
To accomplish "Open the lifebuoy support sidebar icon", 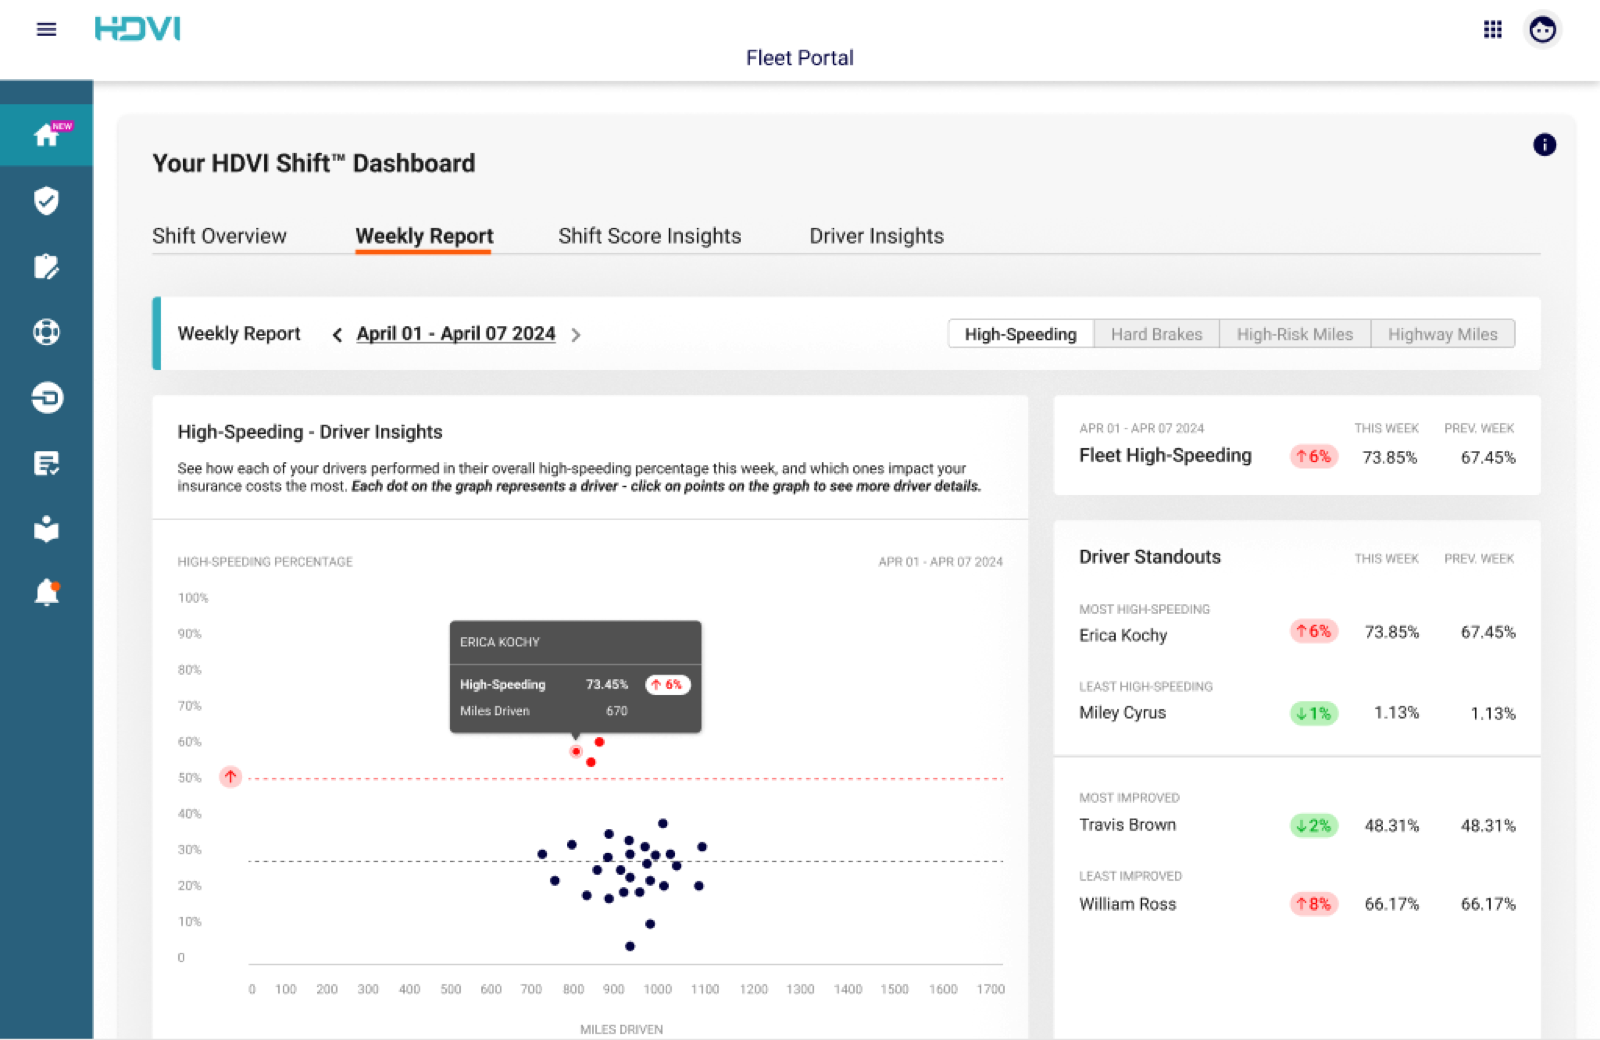I will click(x=46, y=332).
